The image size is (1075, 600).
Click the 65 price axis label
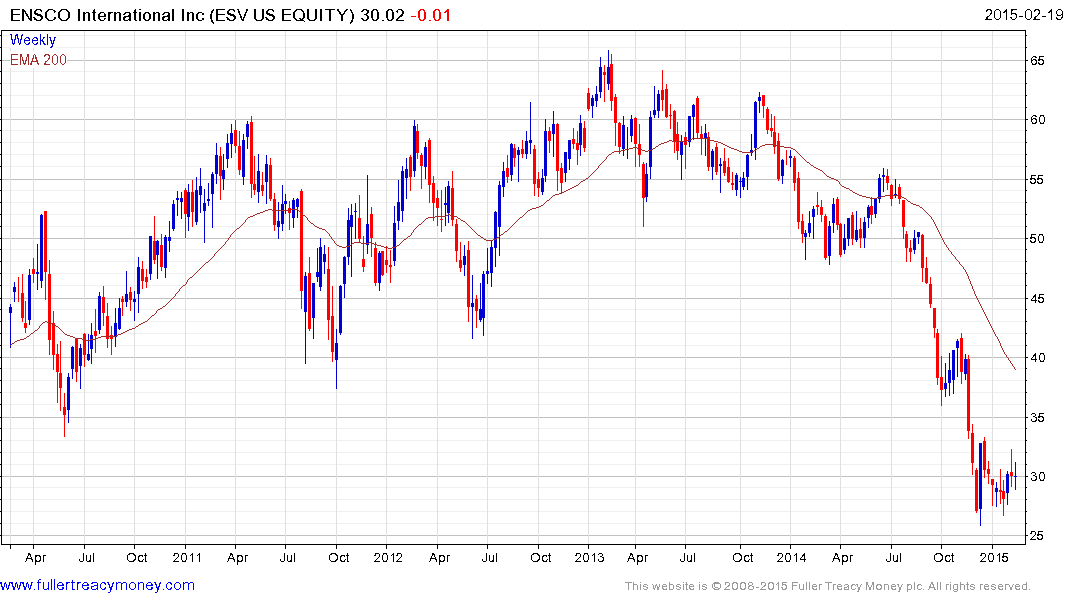(x=1038, y=61)
